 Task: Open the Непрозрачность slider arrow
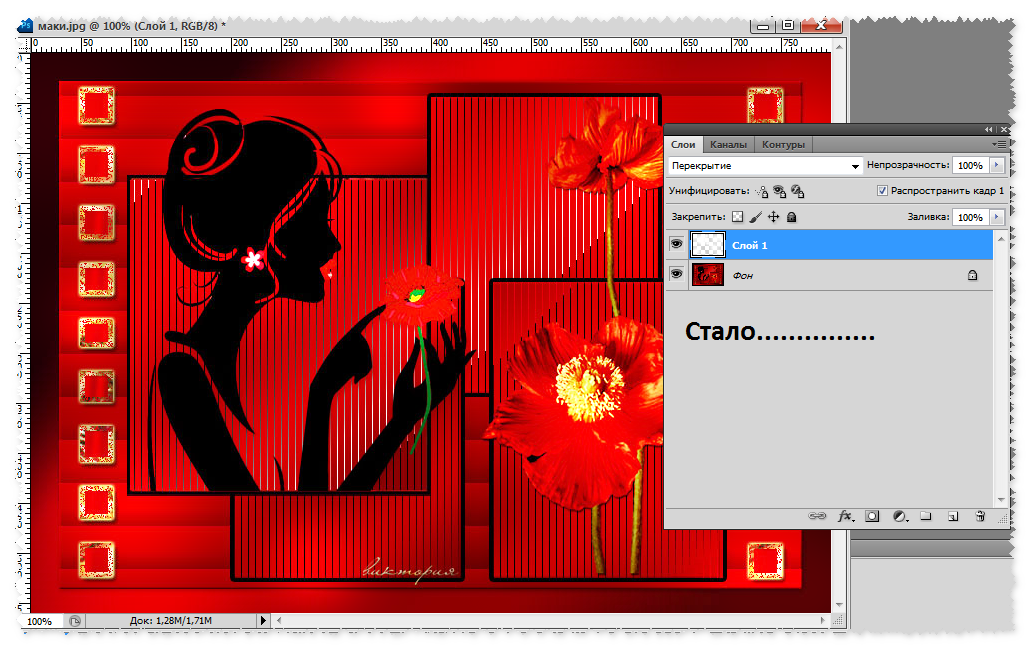click(998, 165)
